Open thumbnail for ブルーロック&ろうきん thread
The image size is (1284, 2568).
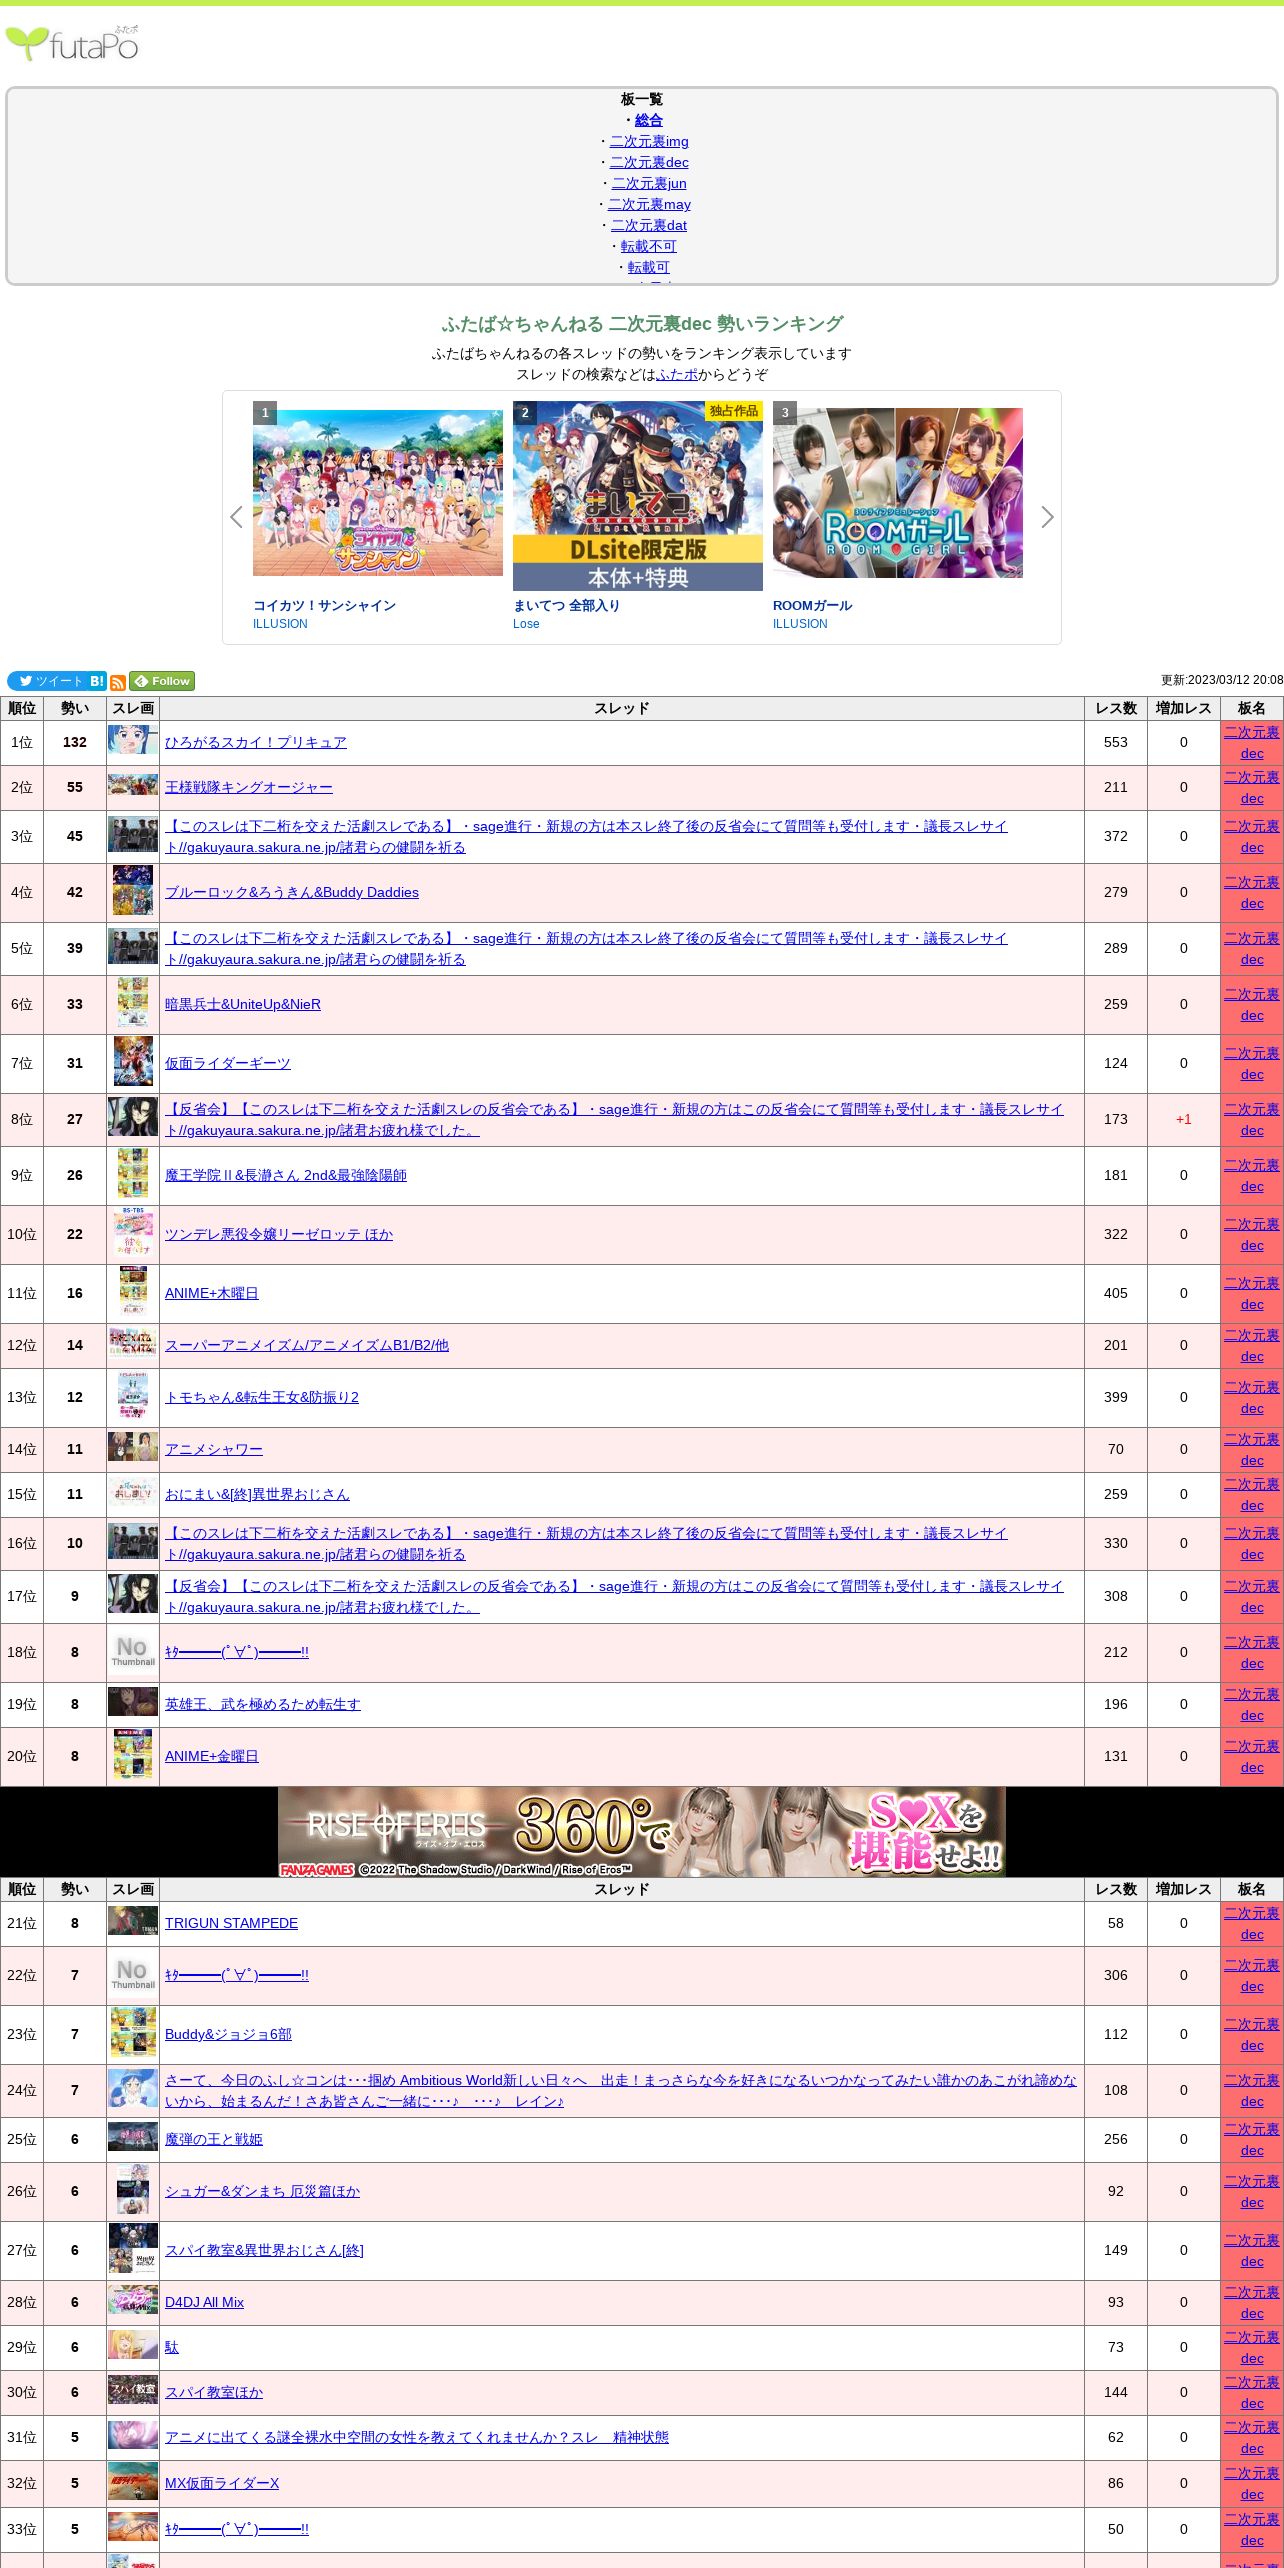coord(133,891)
